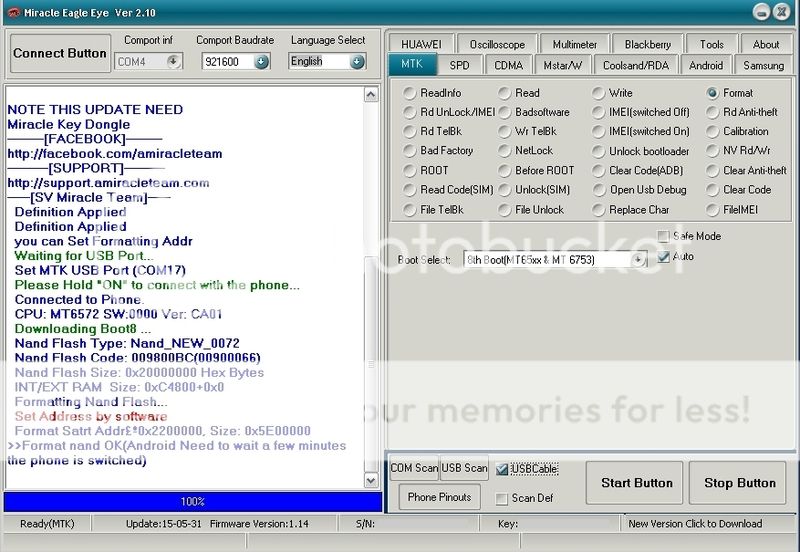Click the Connect Button
This screenshot has height=552, width=800.
coord(60,53)
